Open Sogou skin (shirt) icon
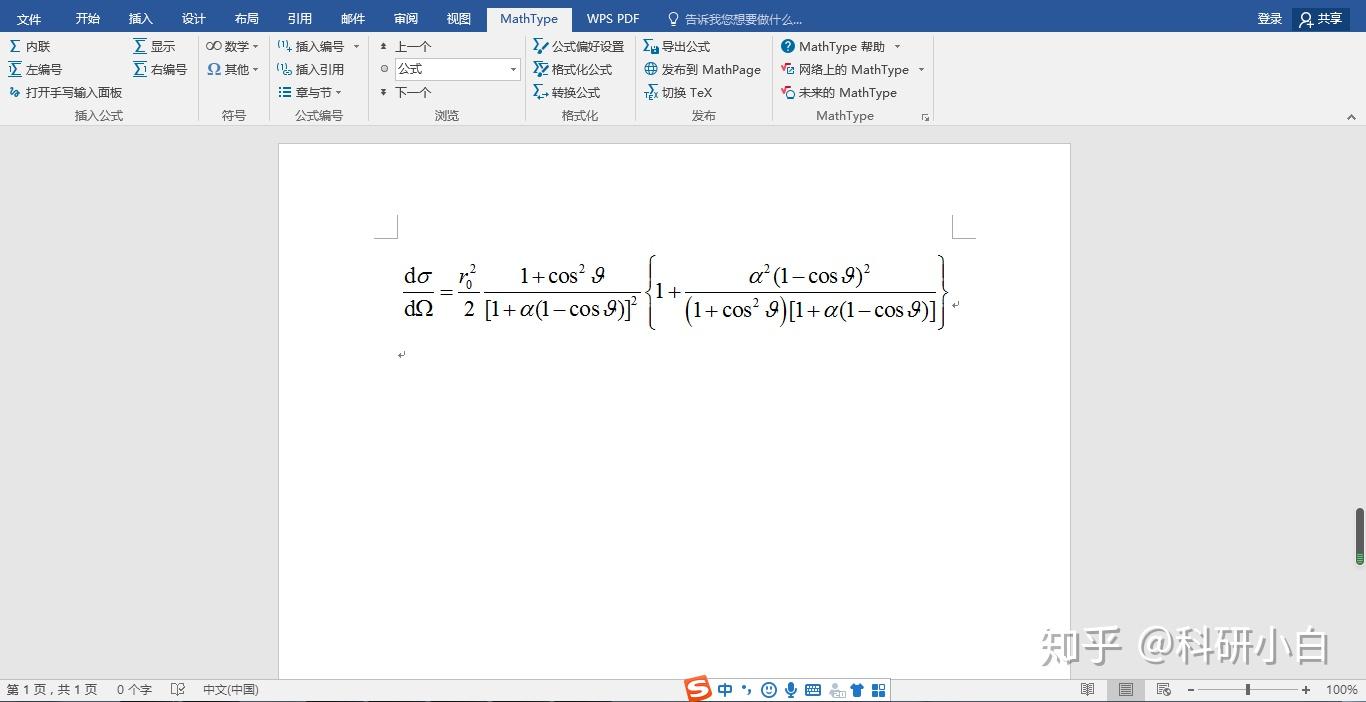 857,689
